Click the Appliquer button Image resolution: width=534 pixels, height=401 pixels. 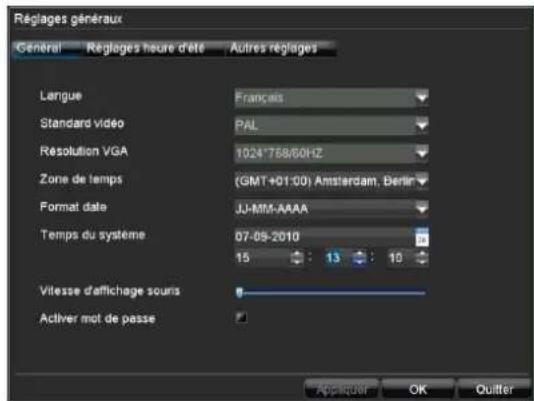[x=341, y=389]
